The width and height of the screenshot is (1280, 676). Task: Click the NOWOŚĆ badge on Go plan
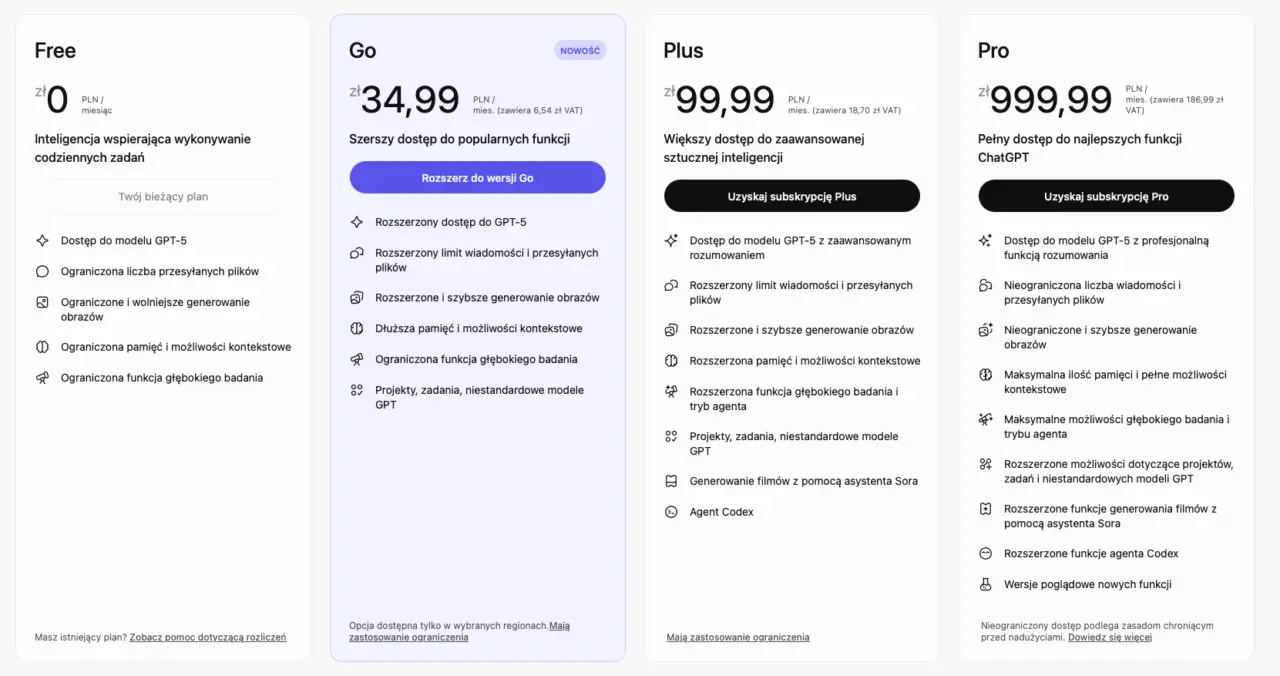click(x=580, y=50)
